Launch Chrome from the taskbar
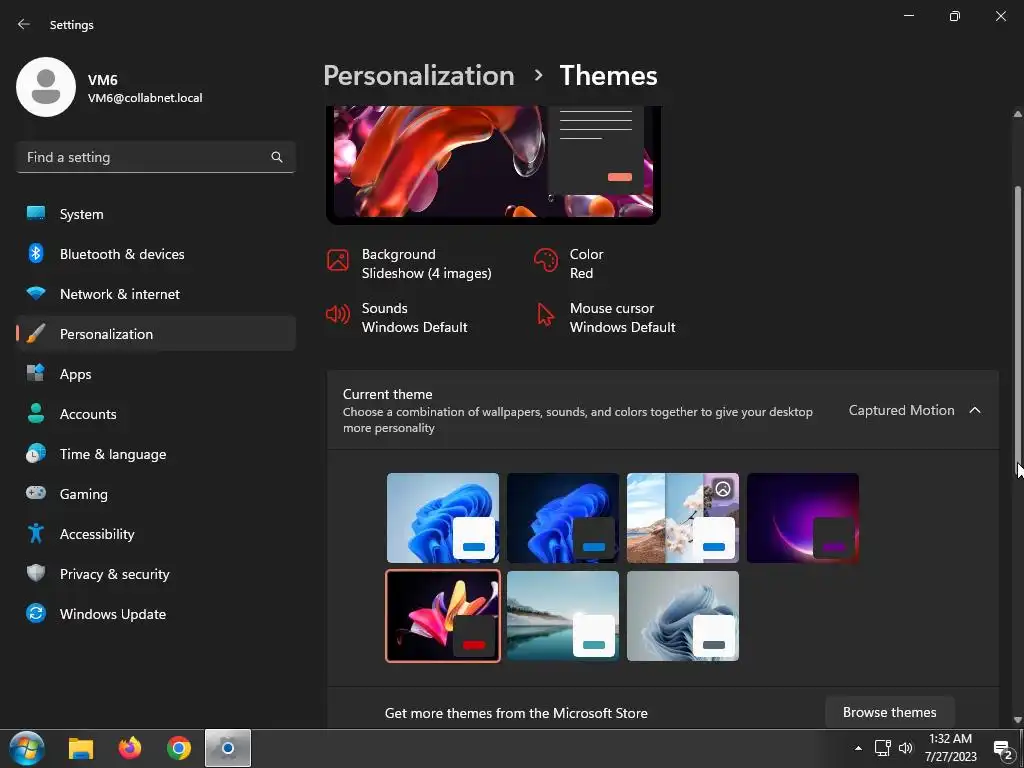Image resolution: width=1024 pixels, height=768 pixels. [x=178, y=748]
